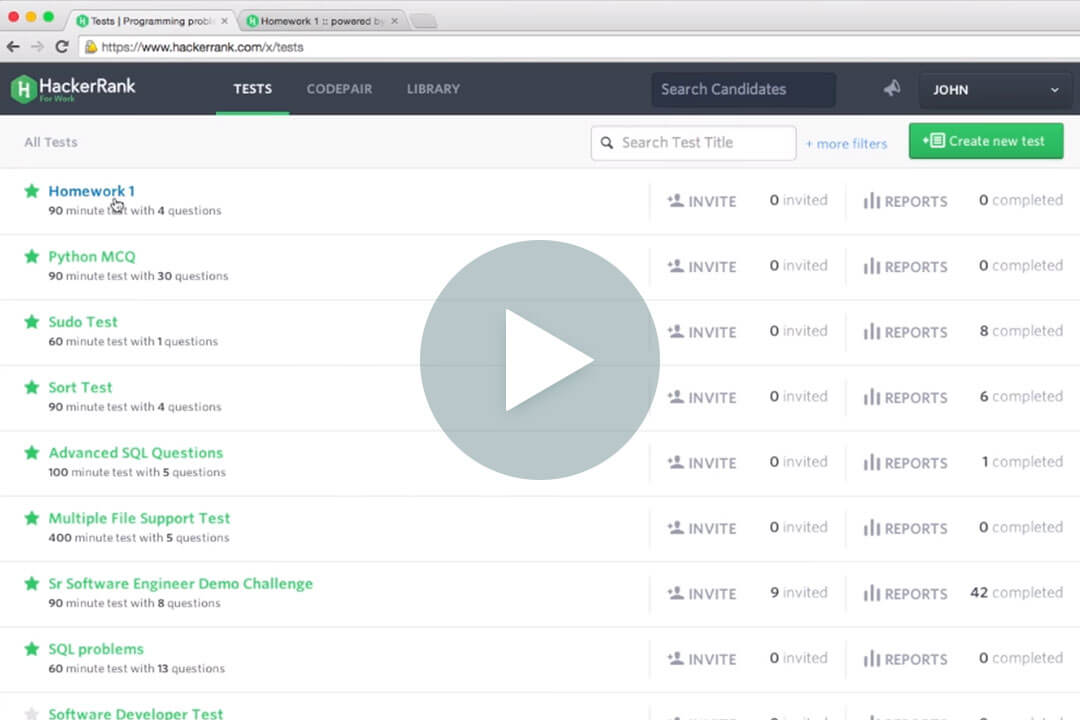The width and height of the screenshot is (1080, 720).
Task: Play the video with the center play button
Action: click(540, 360)
